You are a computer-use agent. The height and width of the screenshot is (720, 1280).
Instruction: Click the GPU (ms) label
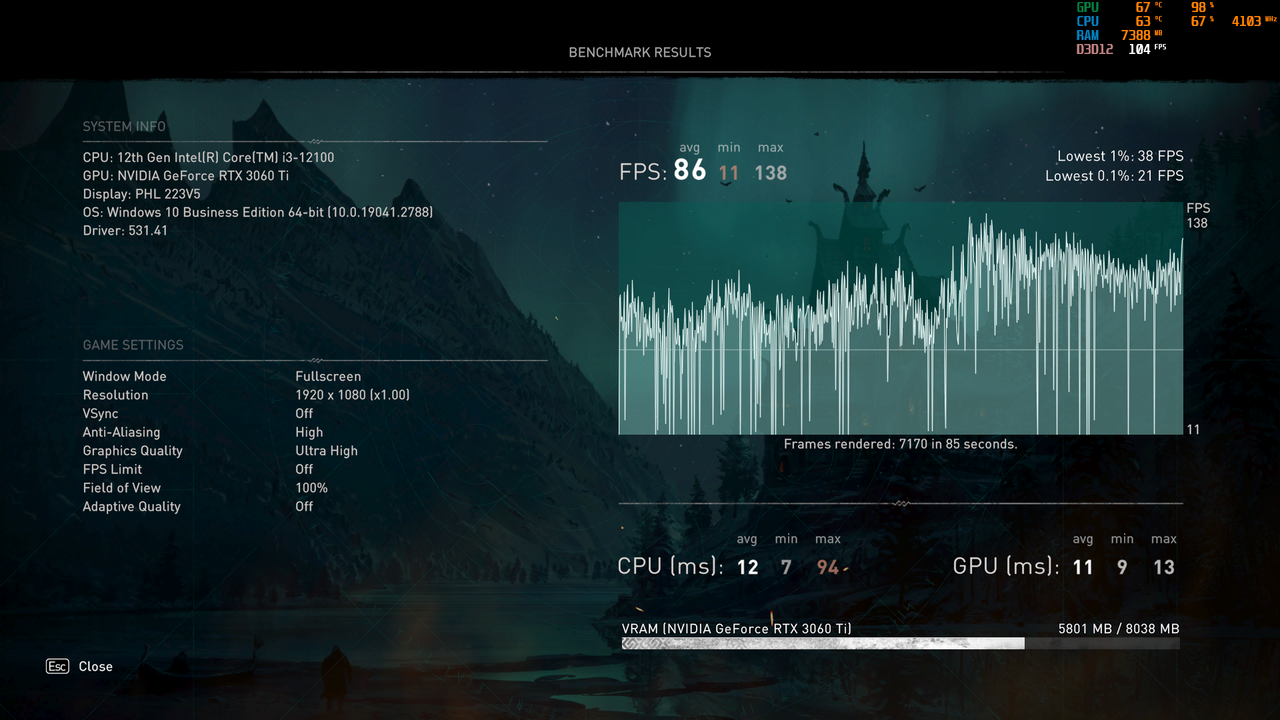[1006, 566]
